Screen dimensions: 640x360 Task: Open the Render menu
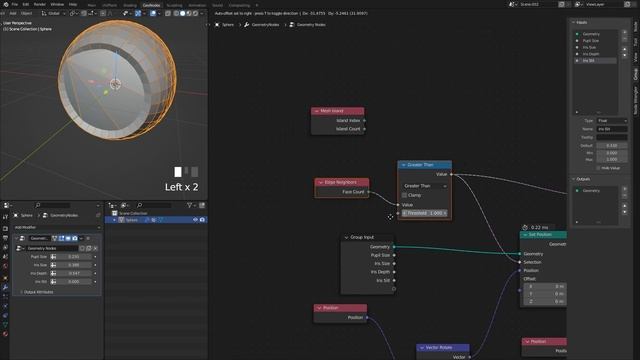tap(40, 4)
